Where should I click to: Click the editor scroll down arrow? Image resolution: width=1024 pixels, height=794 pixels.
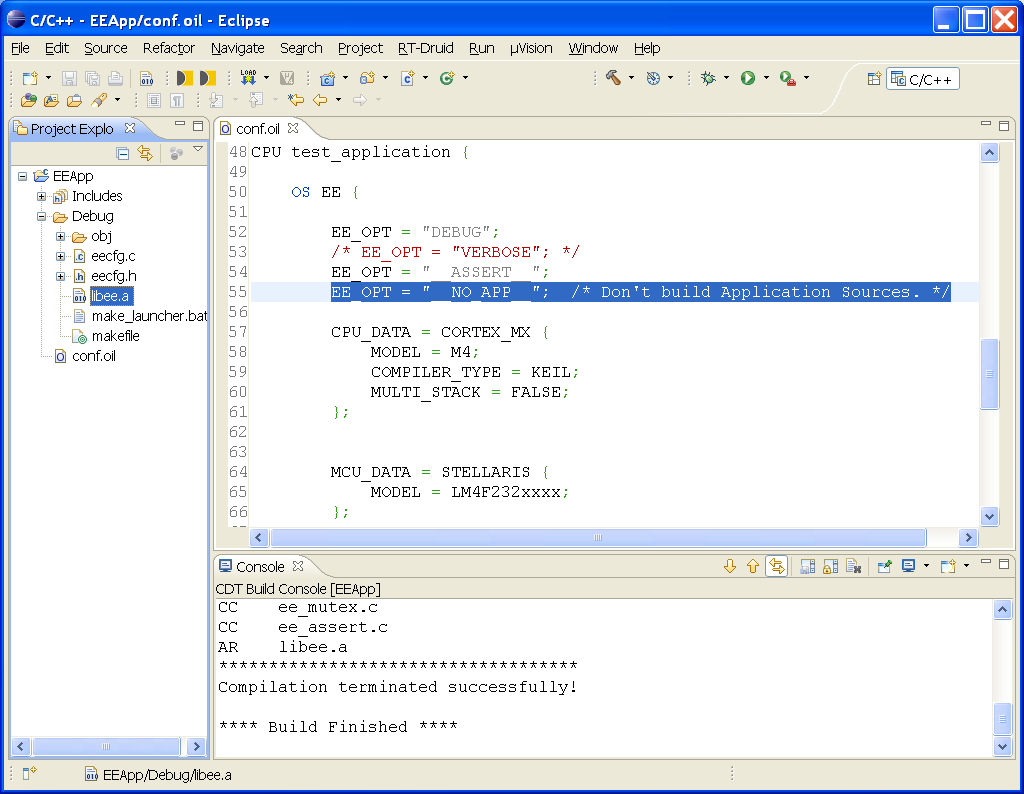point(989,516)
